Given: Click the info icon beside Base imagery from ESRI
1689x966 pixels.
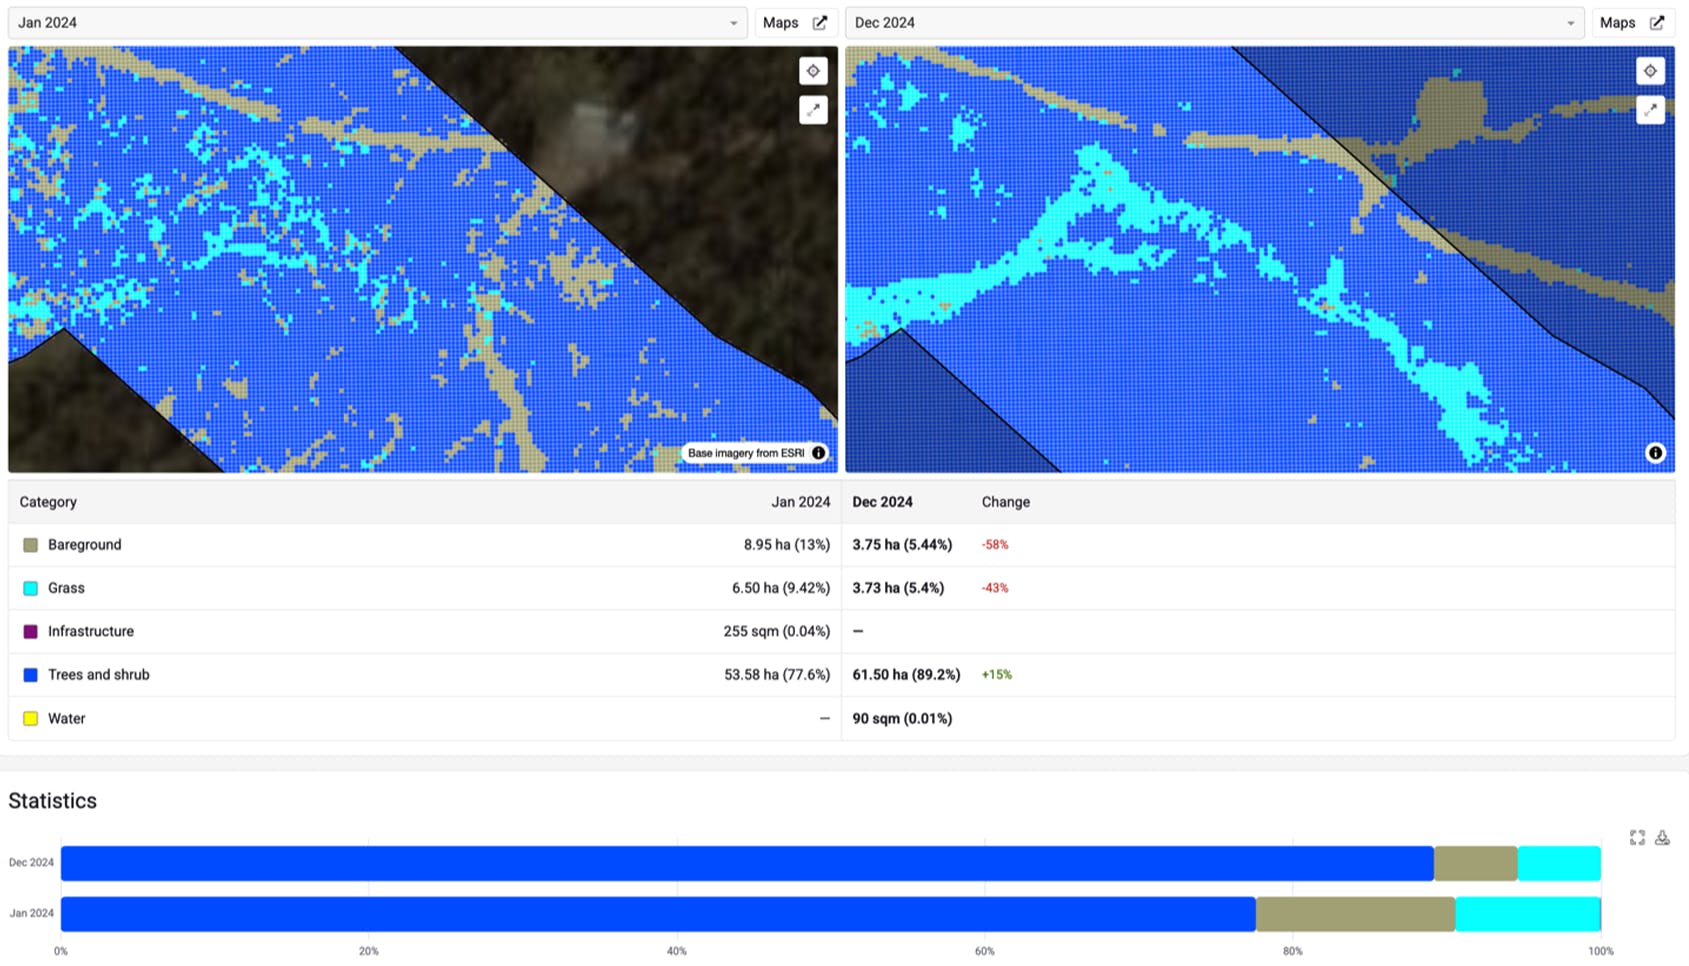Looking at the screenshot, I should click(x=819, y=453).
